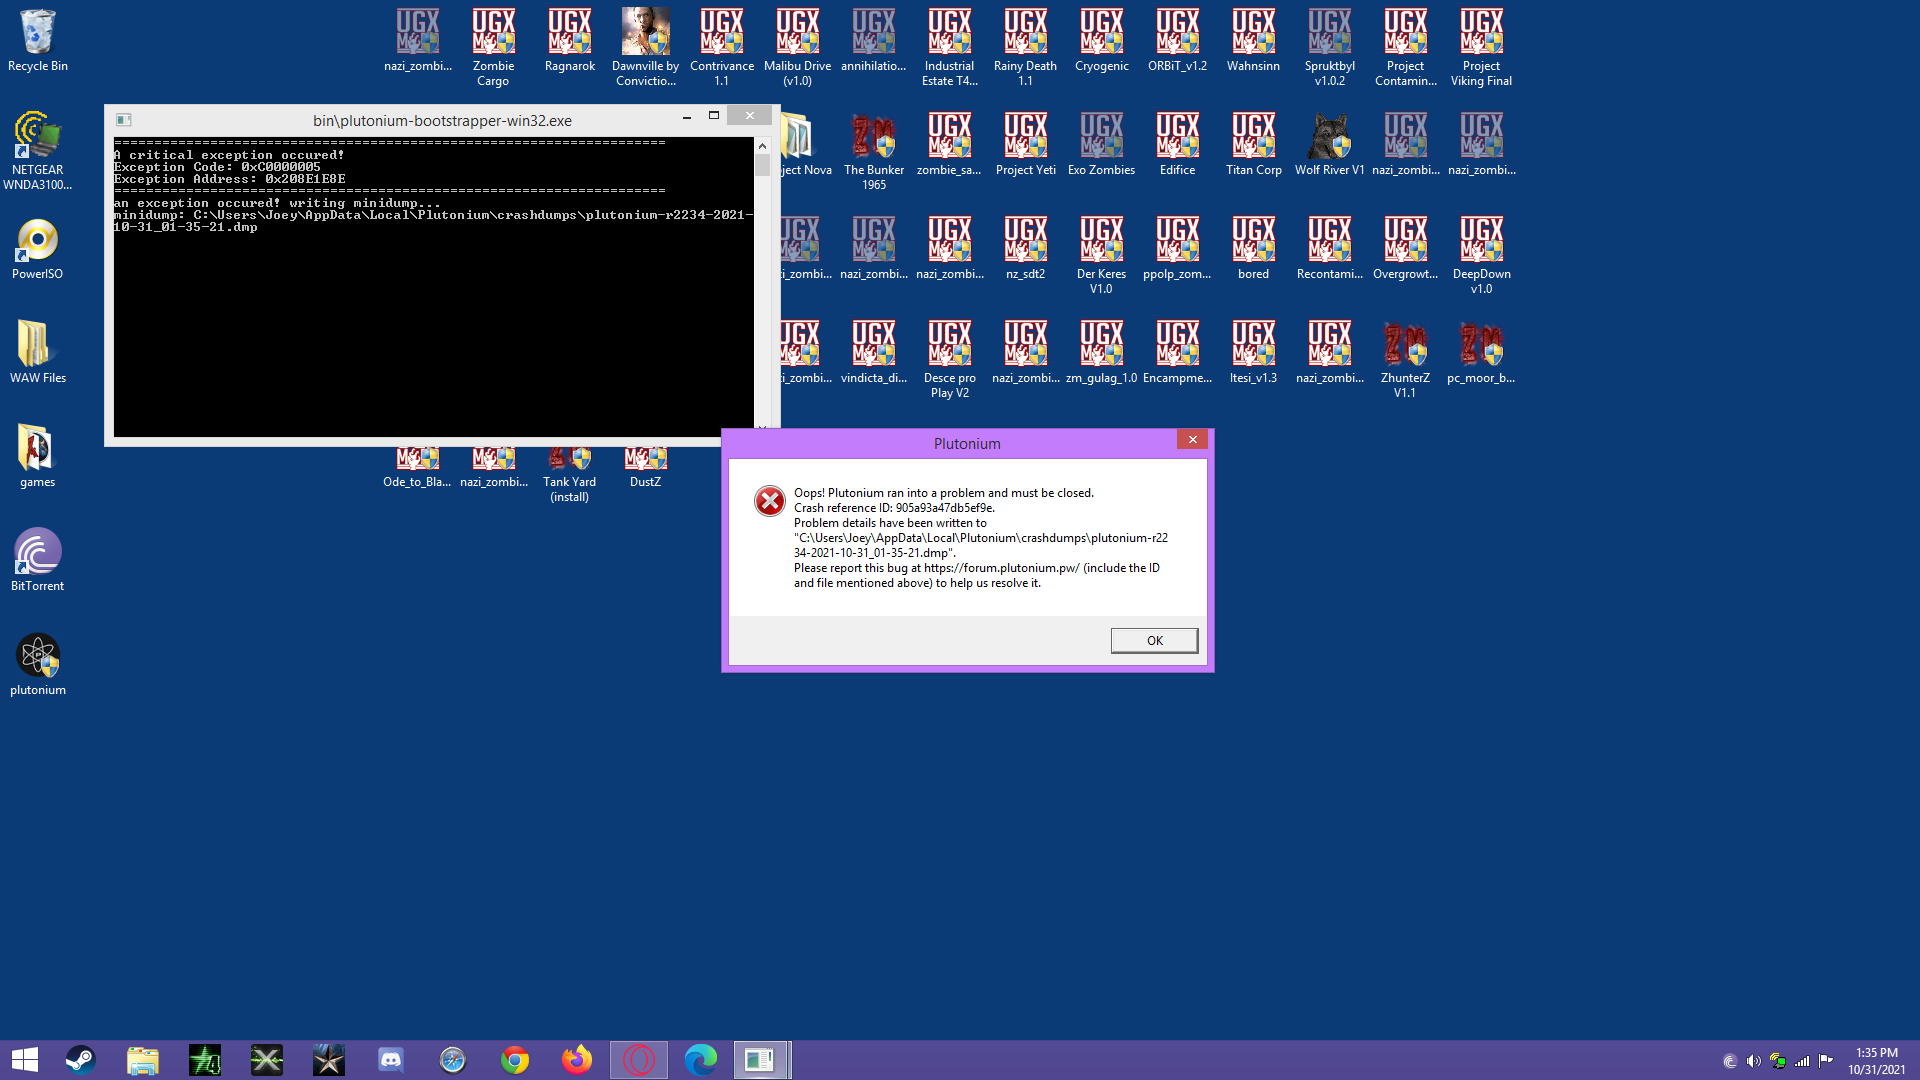Open Opera from the taskbar
Viewport: 1920px width, 1080px height.
(639, 1060)
